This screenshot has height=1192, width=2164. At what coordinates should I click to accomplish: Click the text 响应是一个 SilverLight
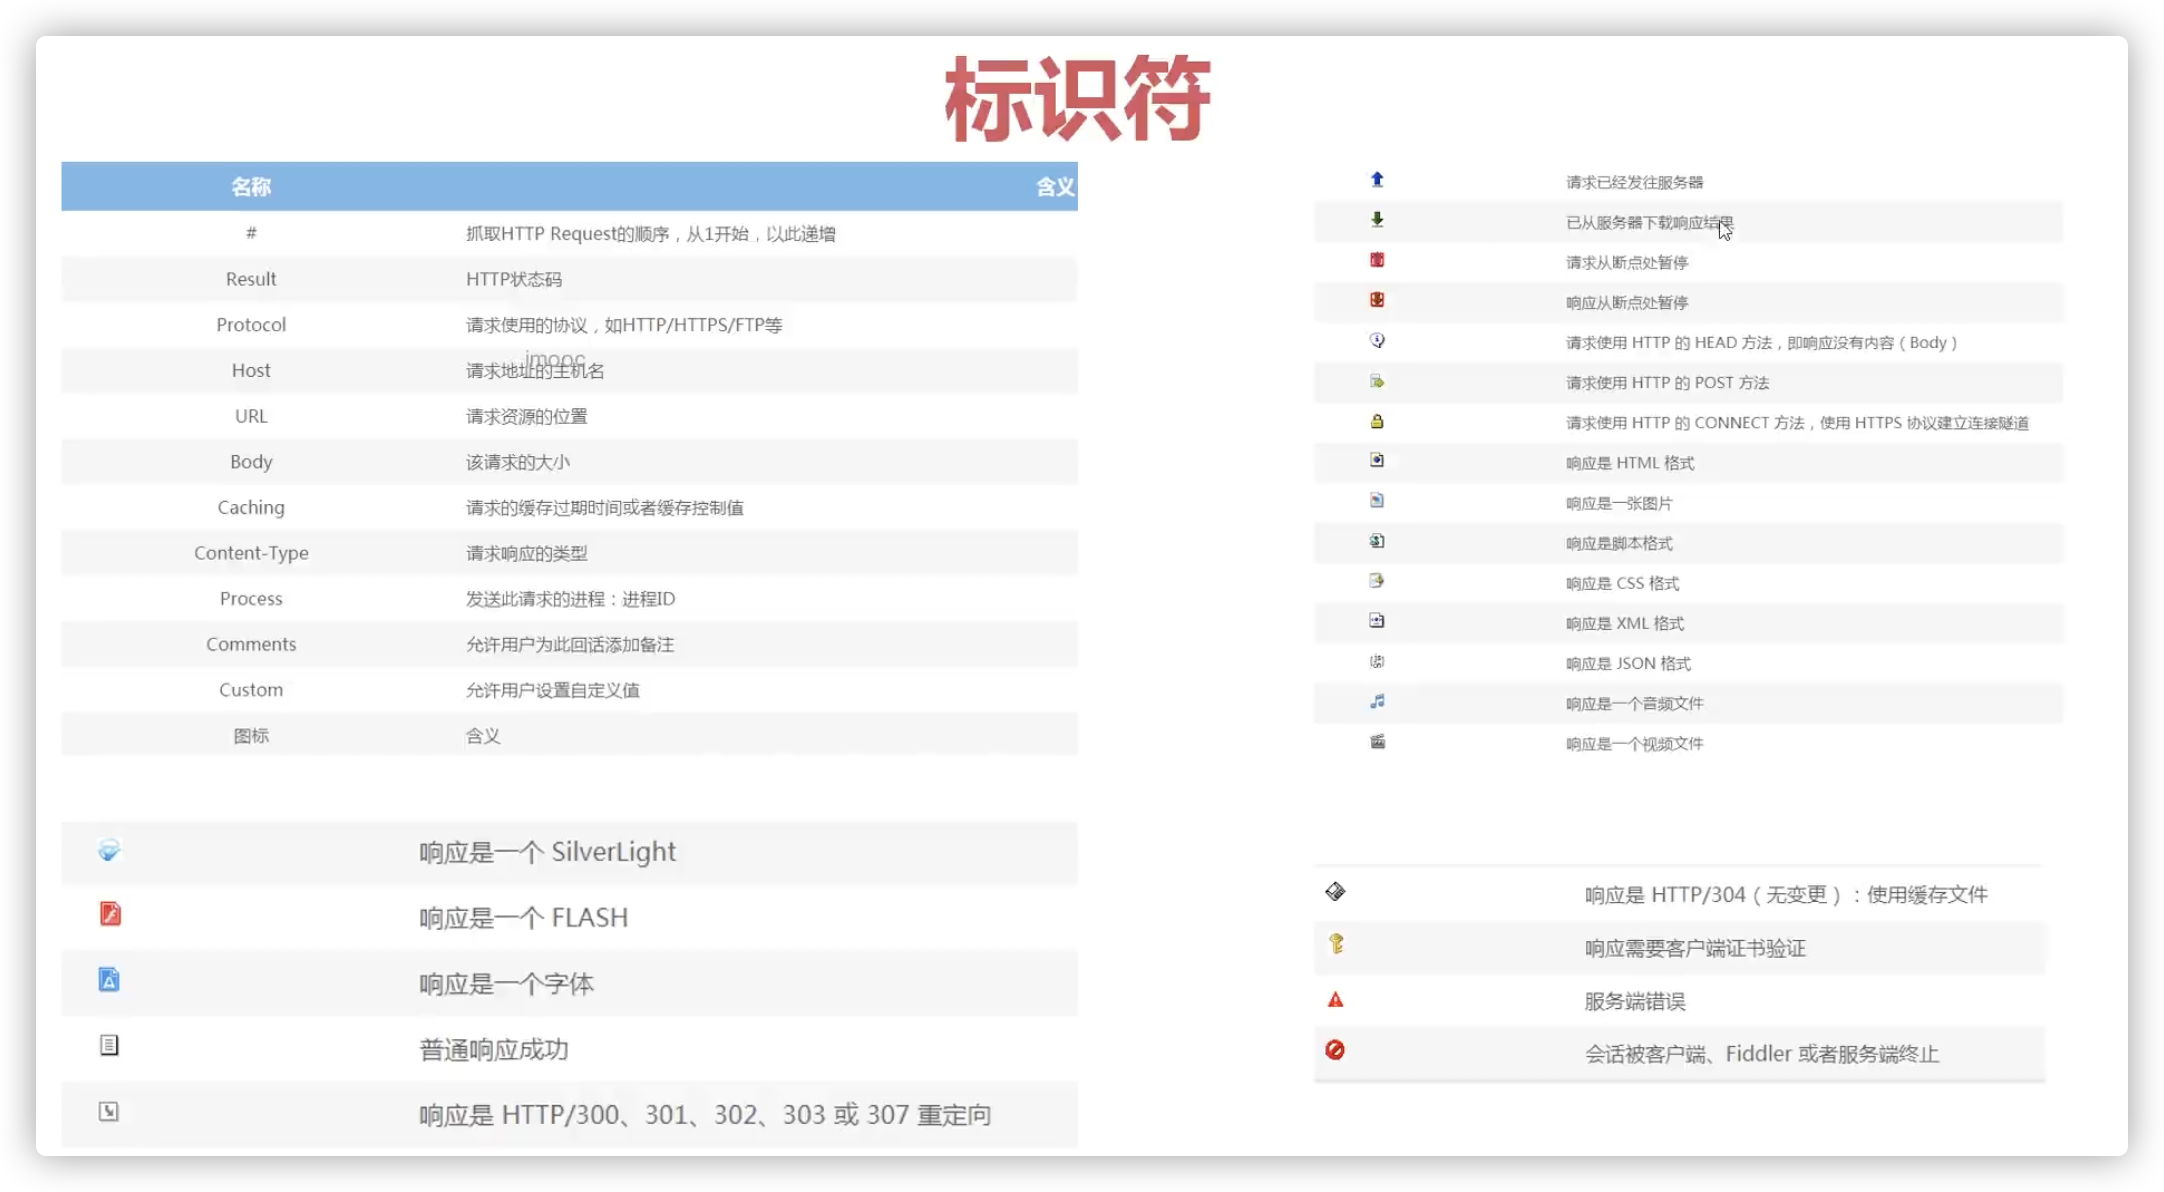pos(547,852)
